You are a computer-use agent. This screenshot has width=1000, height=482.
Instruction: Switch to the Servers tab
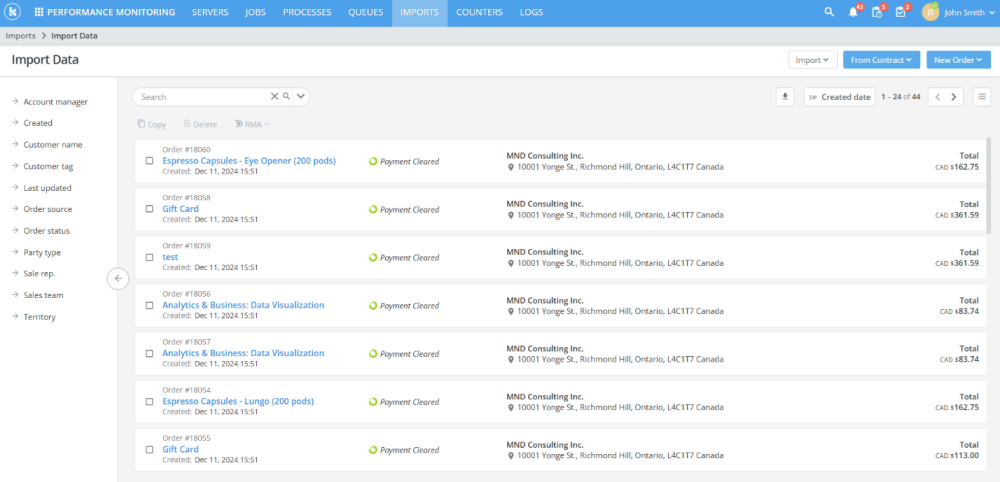(x=210, y=13)
